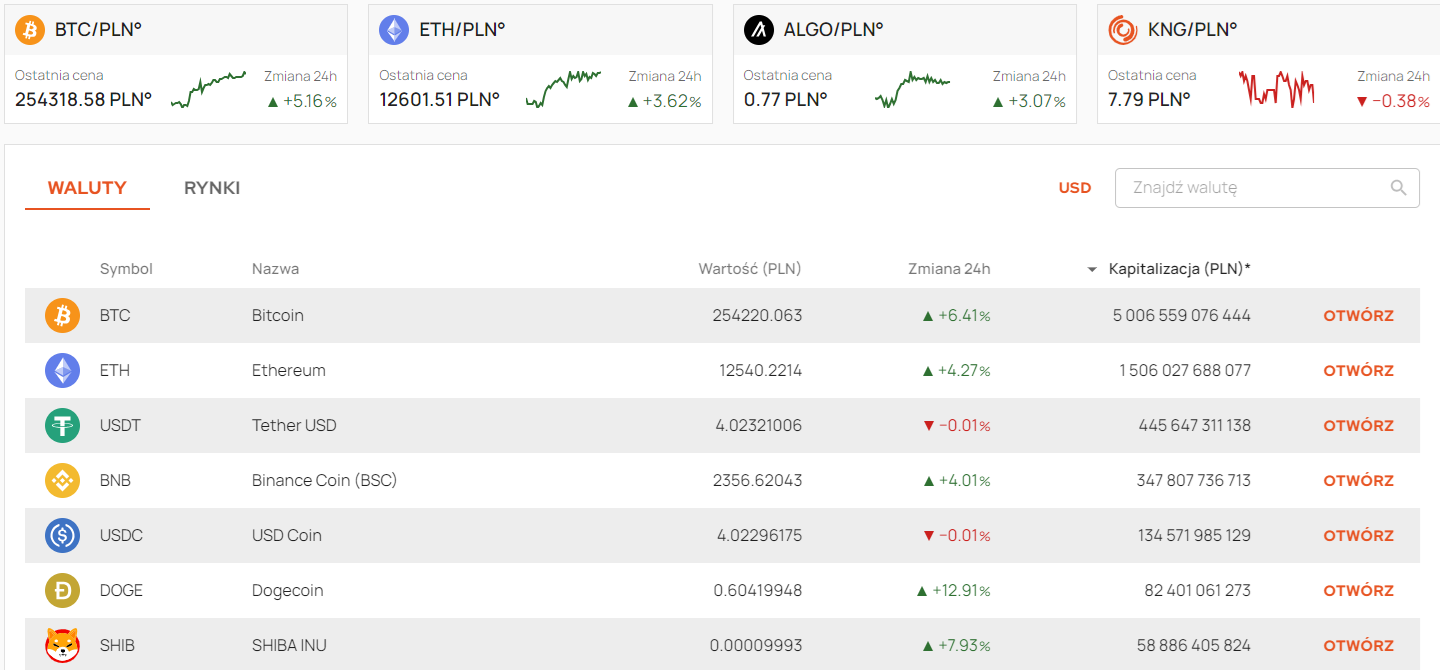This screenshot has width=1440, height=670.
Task: Open the USD Coin row with OTWÓRZ
Action: click(1358, 536)
